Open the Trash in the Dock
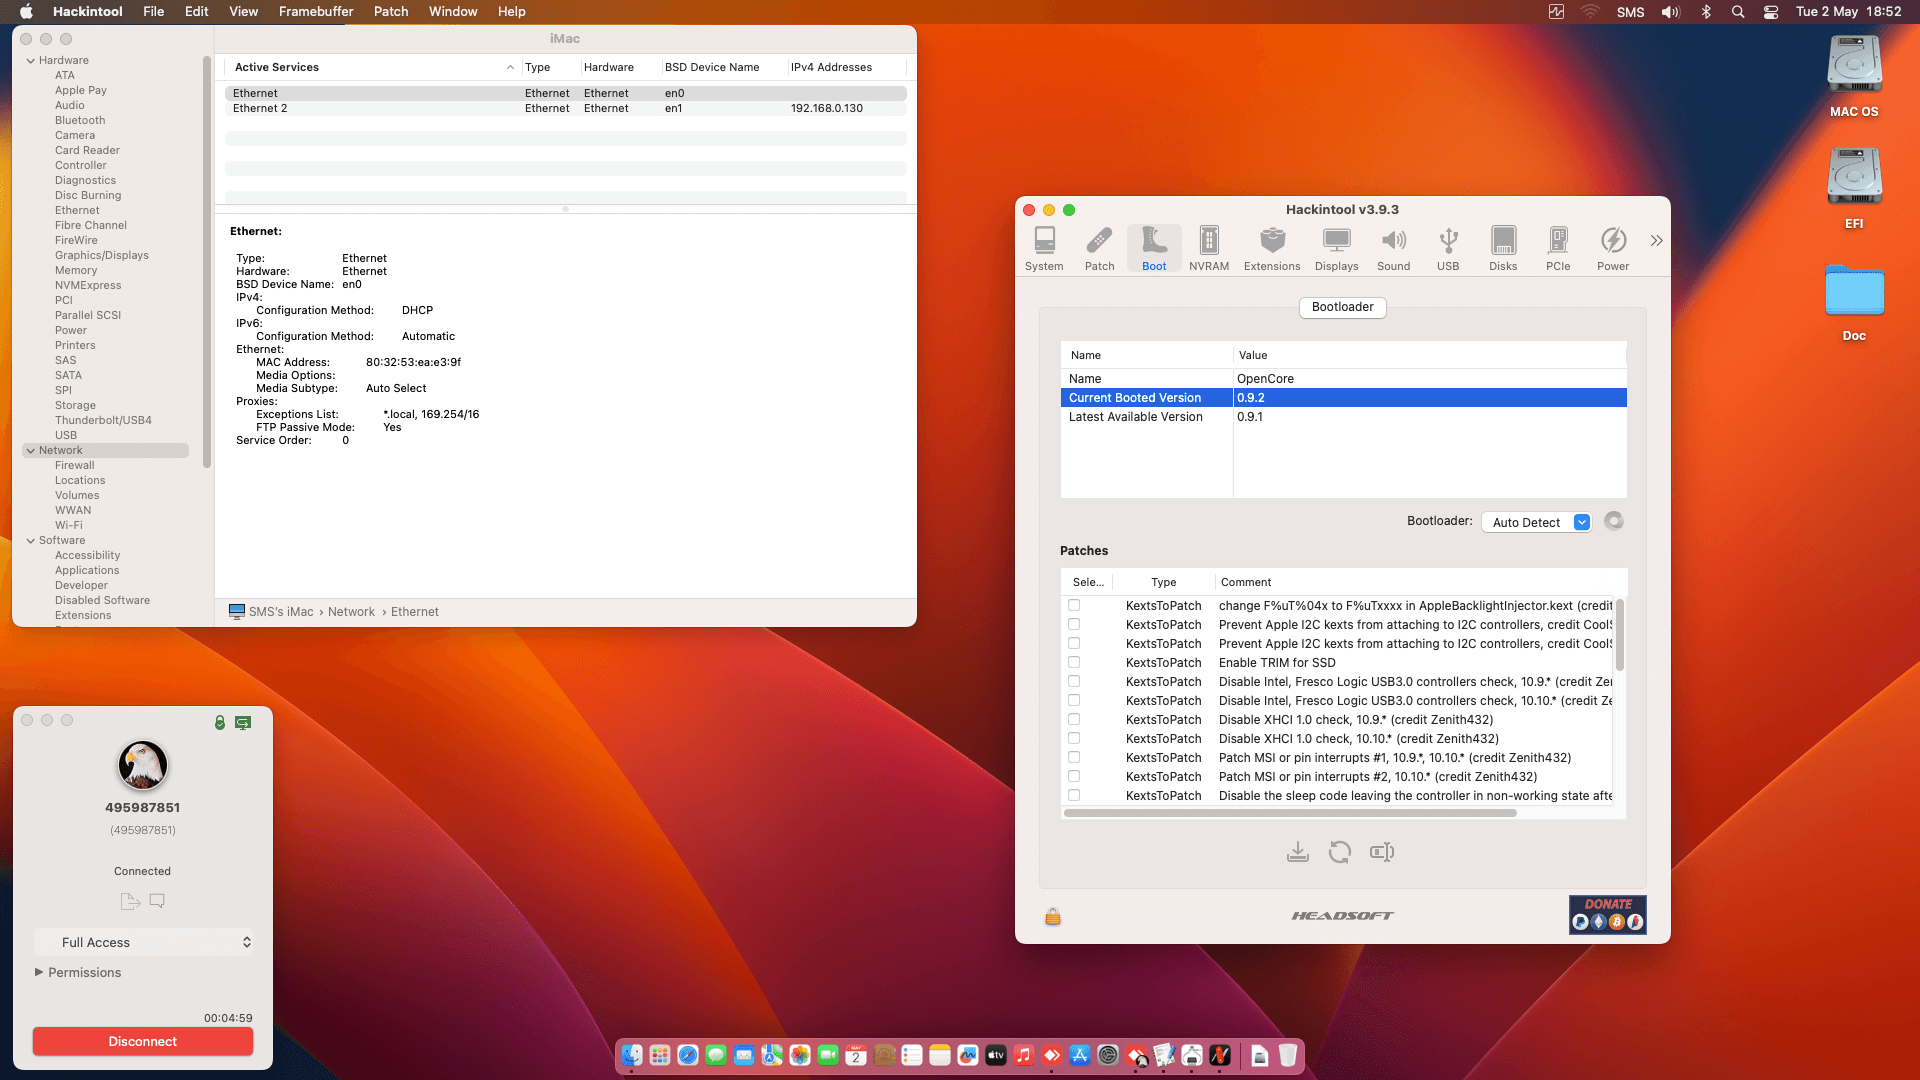Screen dimensions: 1920x1080 [1288, 1055]
